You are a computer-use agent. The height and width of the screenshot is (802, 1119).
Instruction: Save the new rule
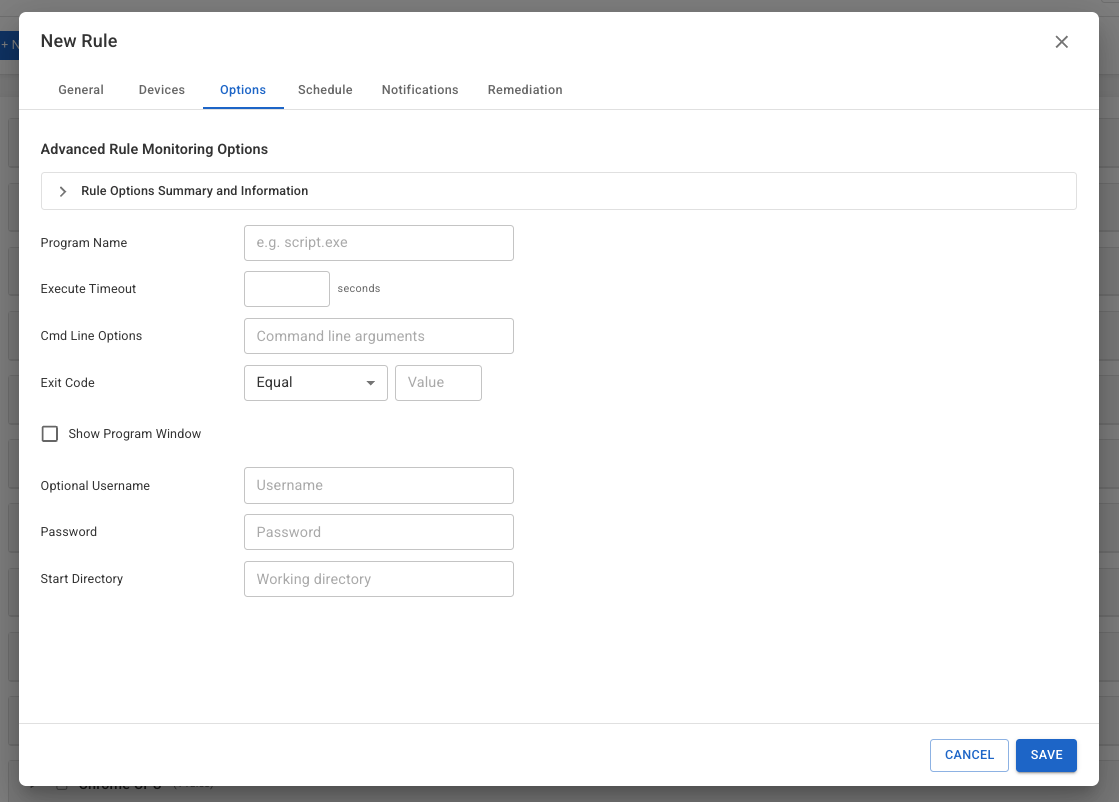(x=1045, y=755)
